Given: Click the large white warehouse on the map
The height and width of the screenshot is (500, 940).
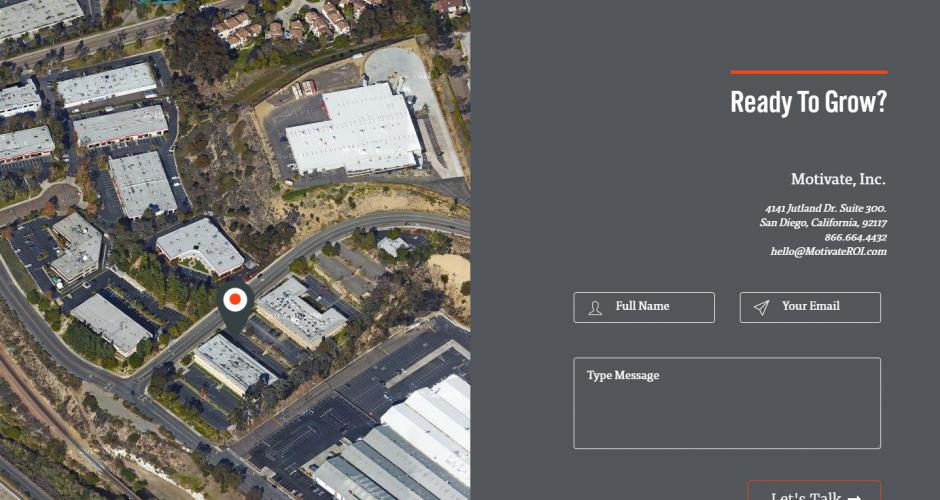Looking at the screenshot, I should coord(354,128).
